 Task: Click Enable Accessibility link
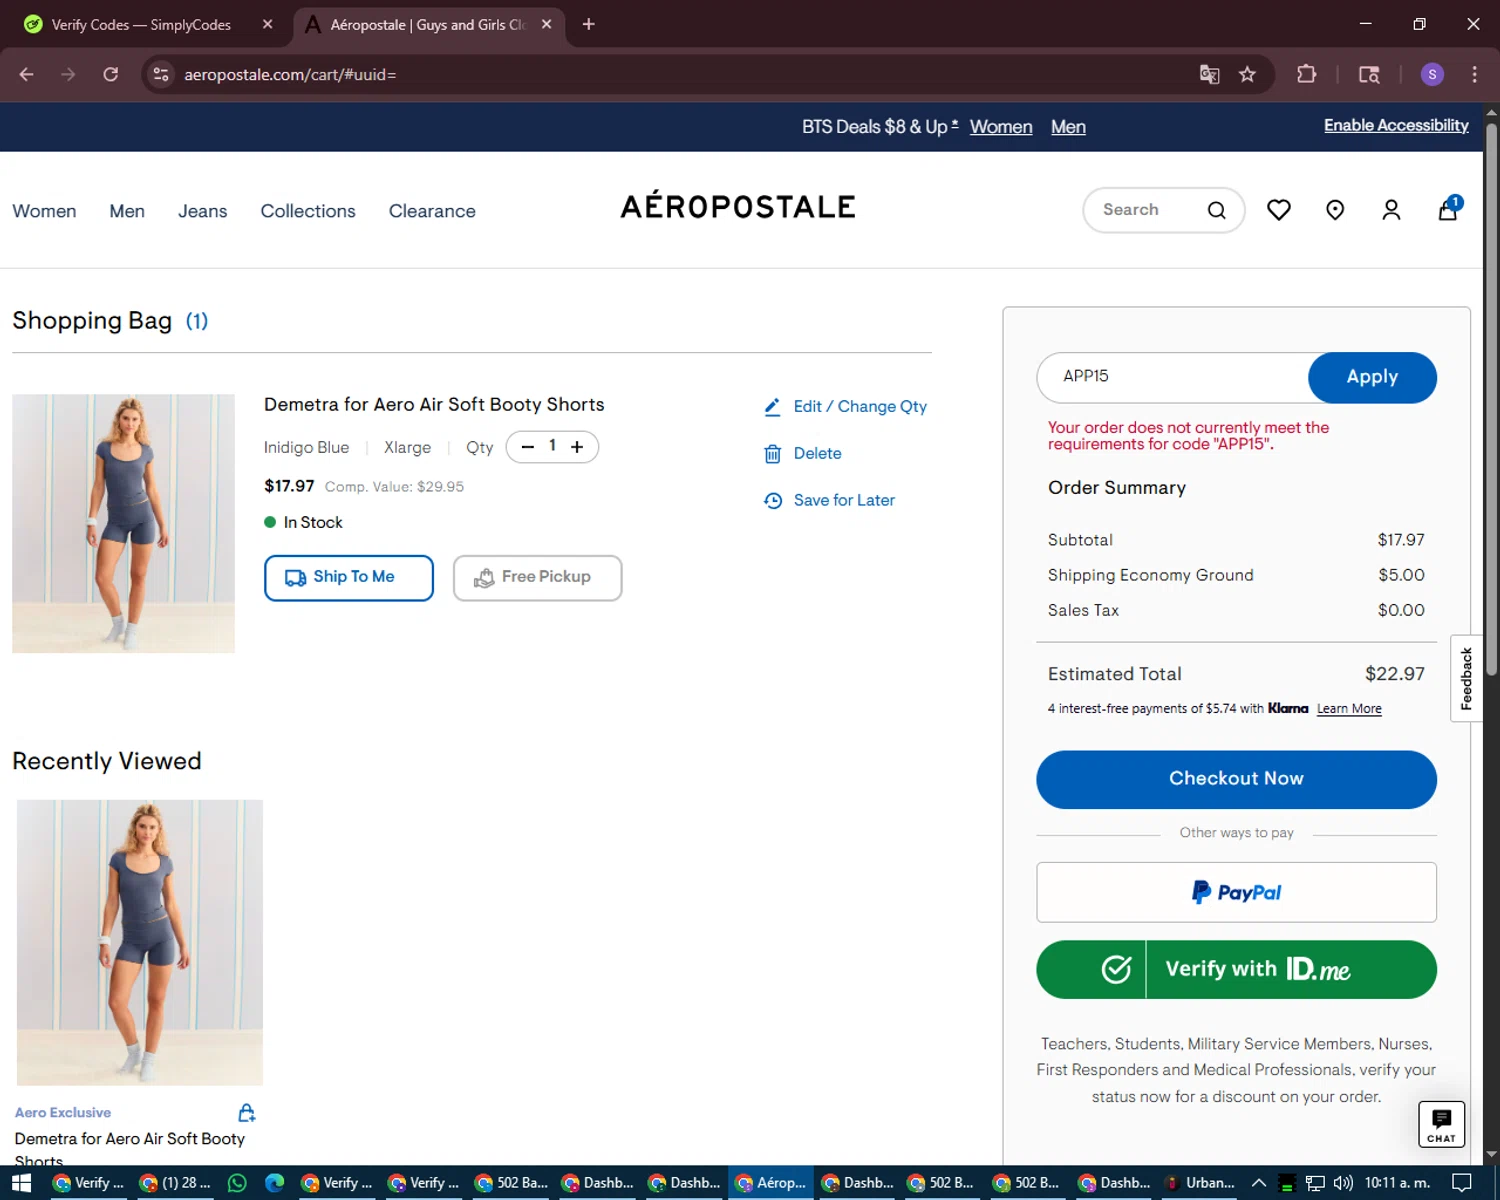(x=1396, y=125)
